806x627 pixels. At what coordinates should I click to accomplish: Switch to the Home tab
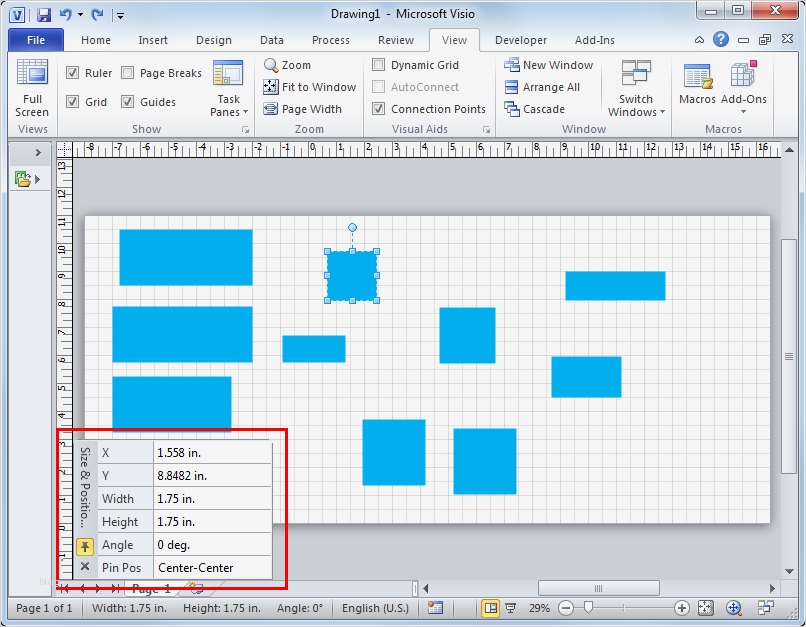coord(96,40)
